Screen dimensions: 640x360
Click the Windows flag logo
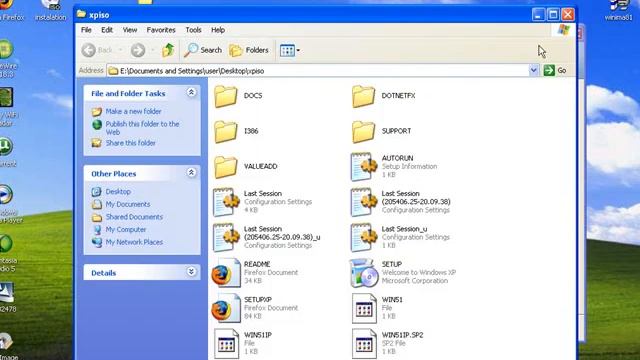563,30
